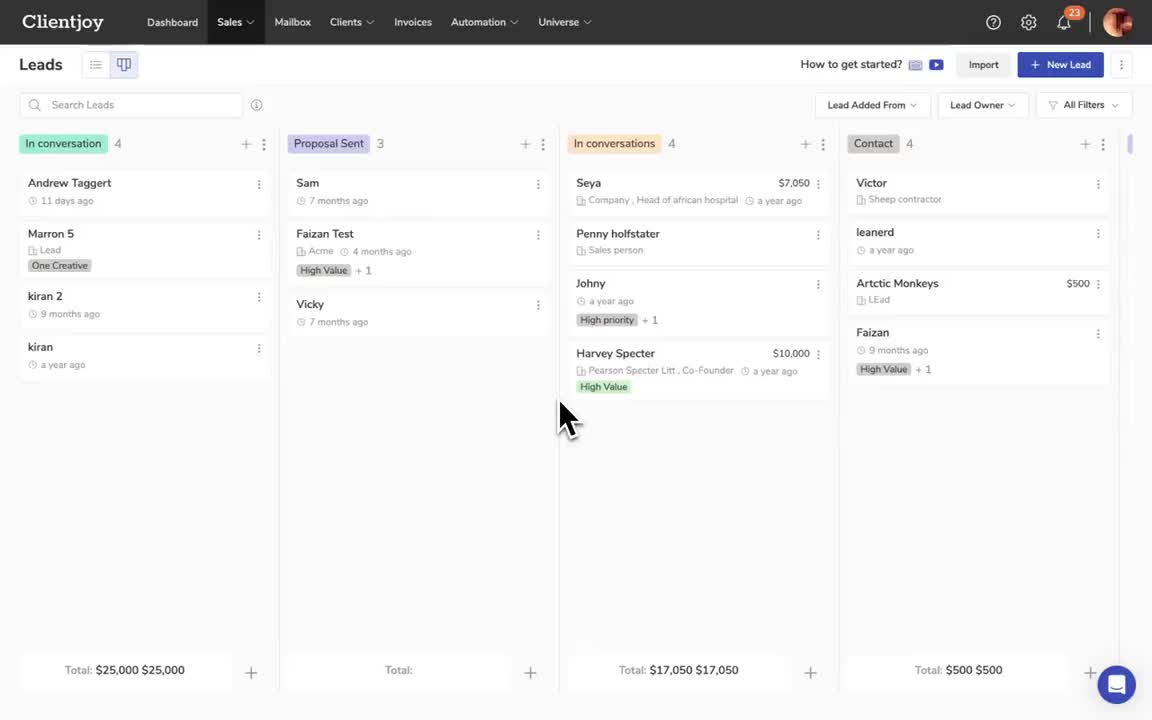
Task: Open the notifications bell with 23 badge
Action: point(1063,22)
